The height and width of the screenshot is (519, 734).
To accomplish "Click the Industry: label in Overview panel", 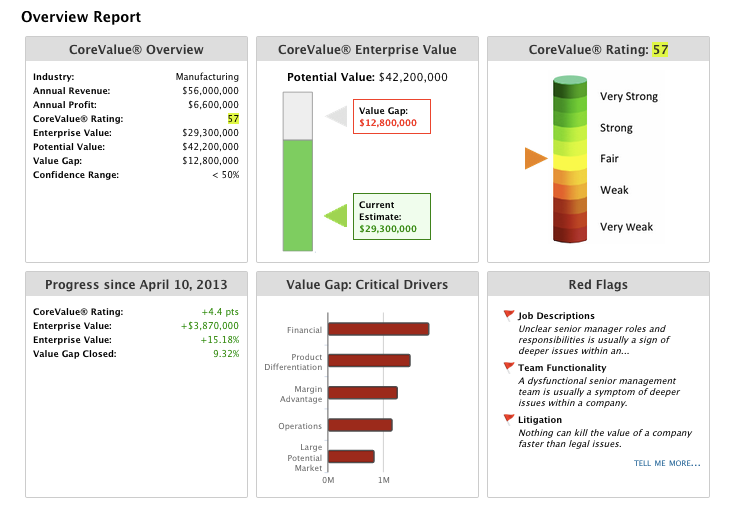I will click(x=53, y=76).
